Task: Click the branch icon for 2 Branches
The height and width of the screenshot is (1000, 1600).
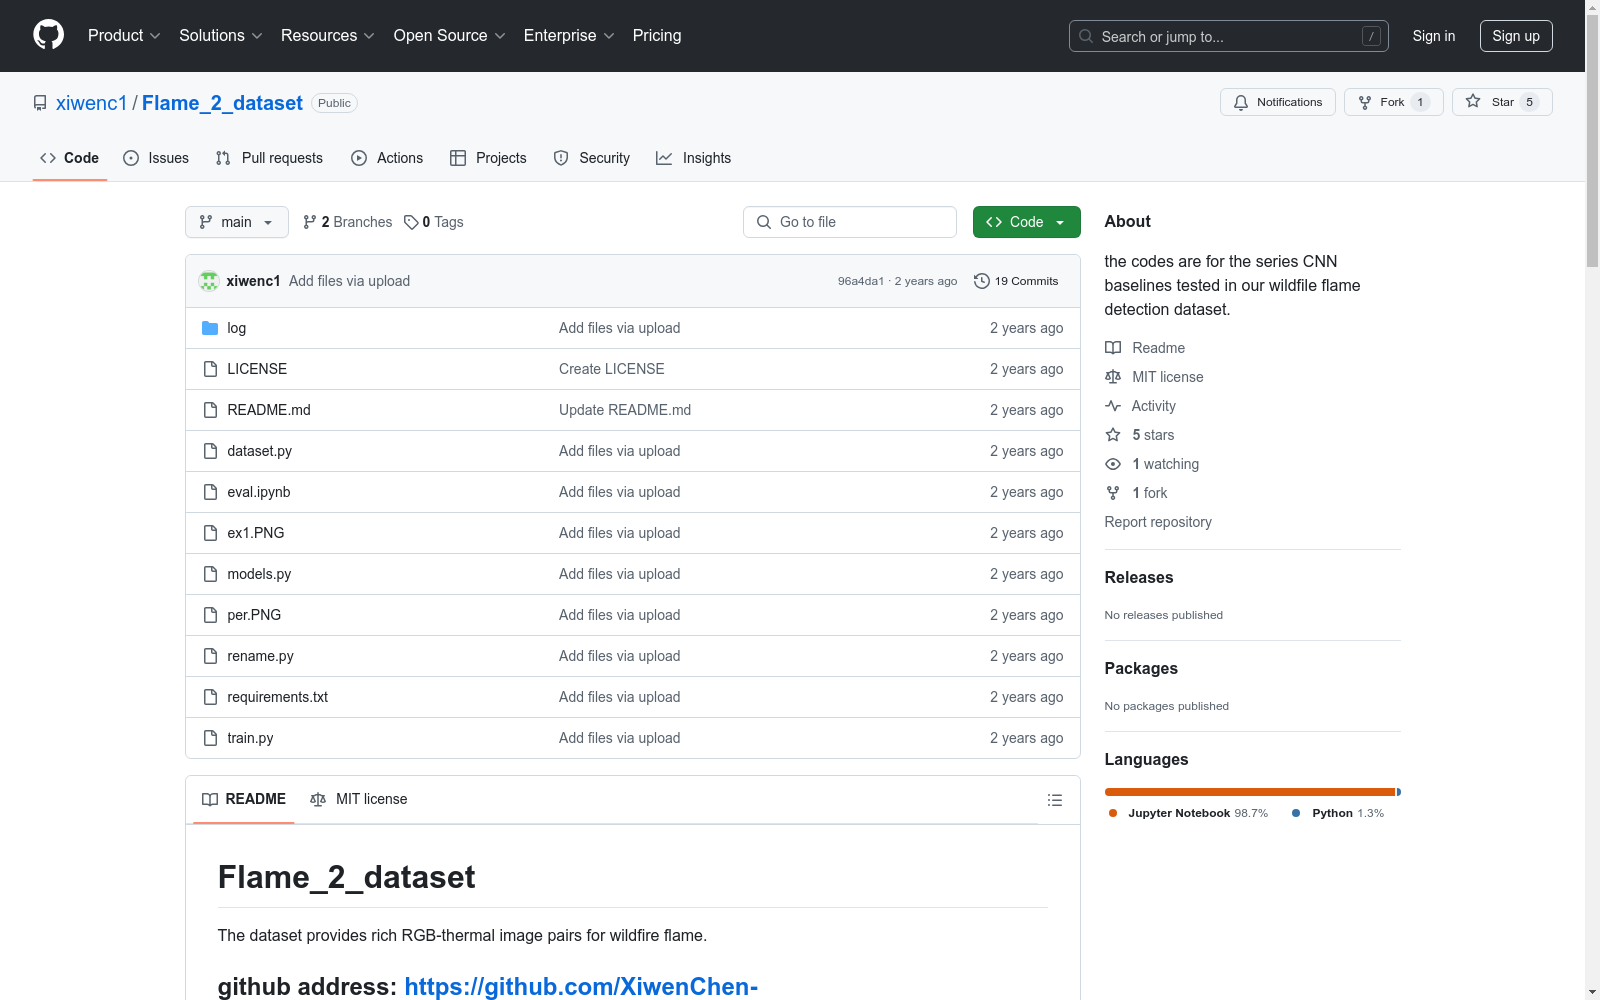Action: [x=310, y=222]
